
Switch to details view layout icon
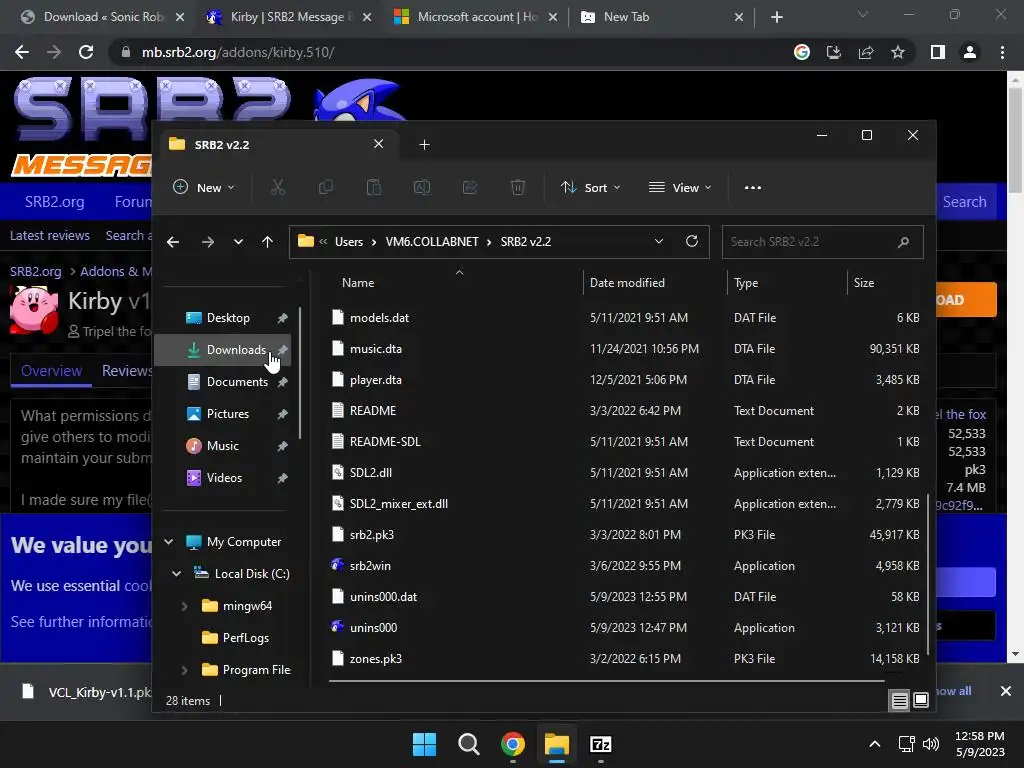(899, 701)
